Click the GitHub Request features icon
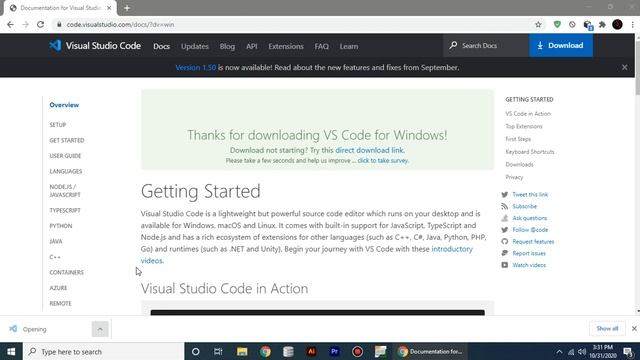This screenshot has height=360, width=640. tap(505, 242)
